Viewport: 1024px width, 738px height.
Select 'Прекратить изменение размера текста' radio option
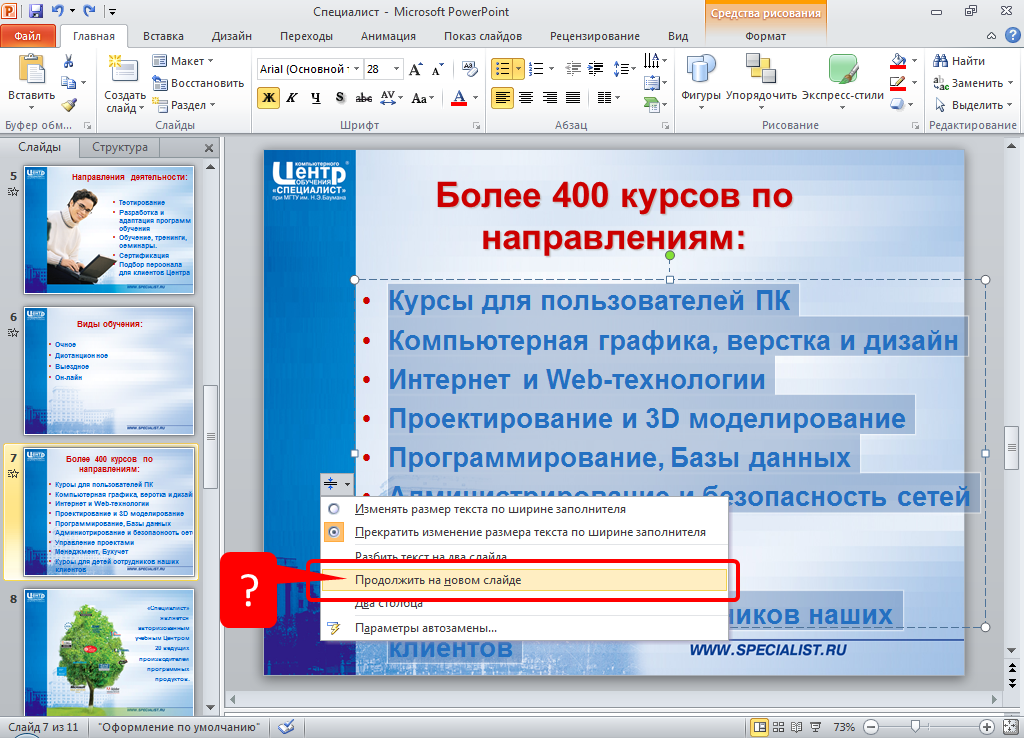530,533
